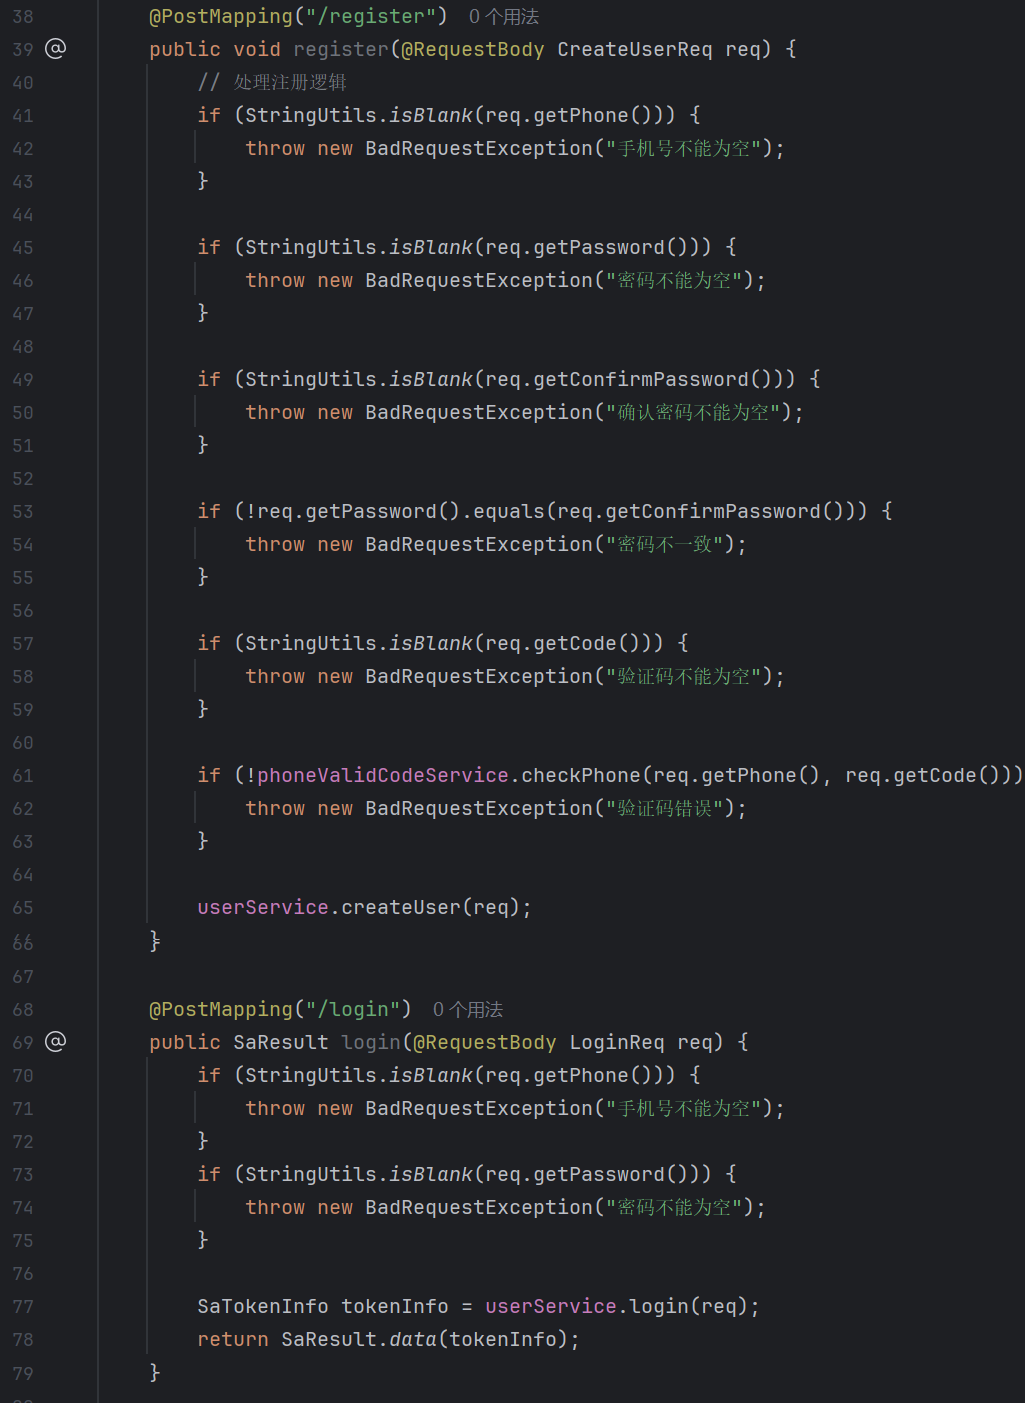Viewport: 1025px width, 1403px height.
Task: Click SaResult.data call on line 78
Action: pos(413,1339)
